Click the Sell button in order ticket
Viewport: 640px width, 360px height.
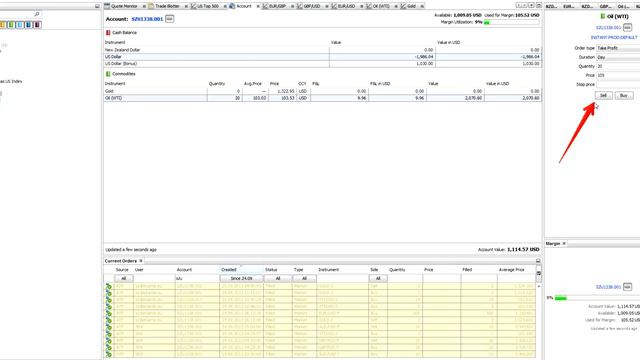tap(603, 96)
